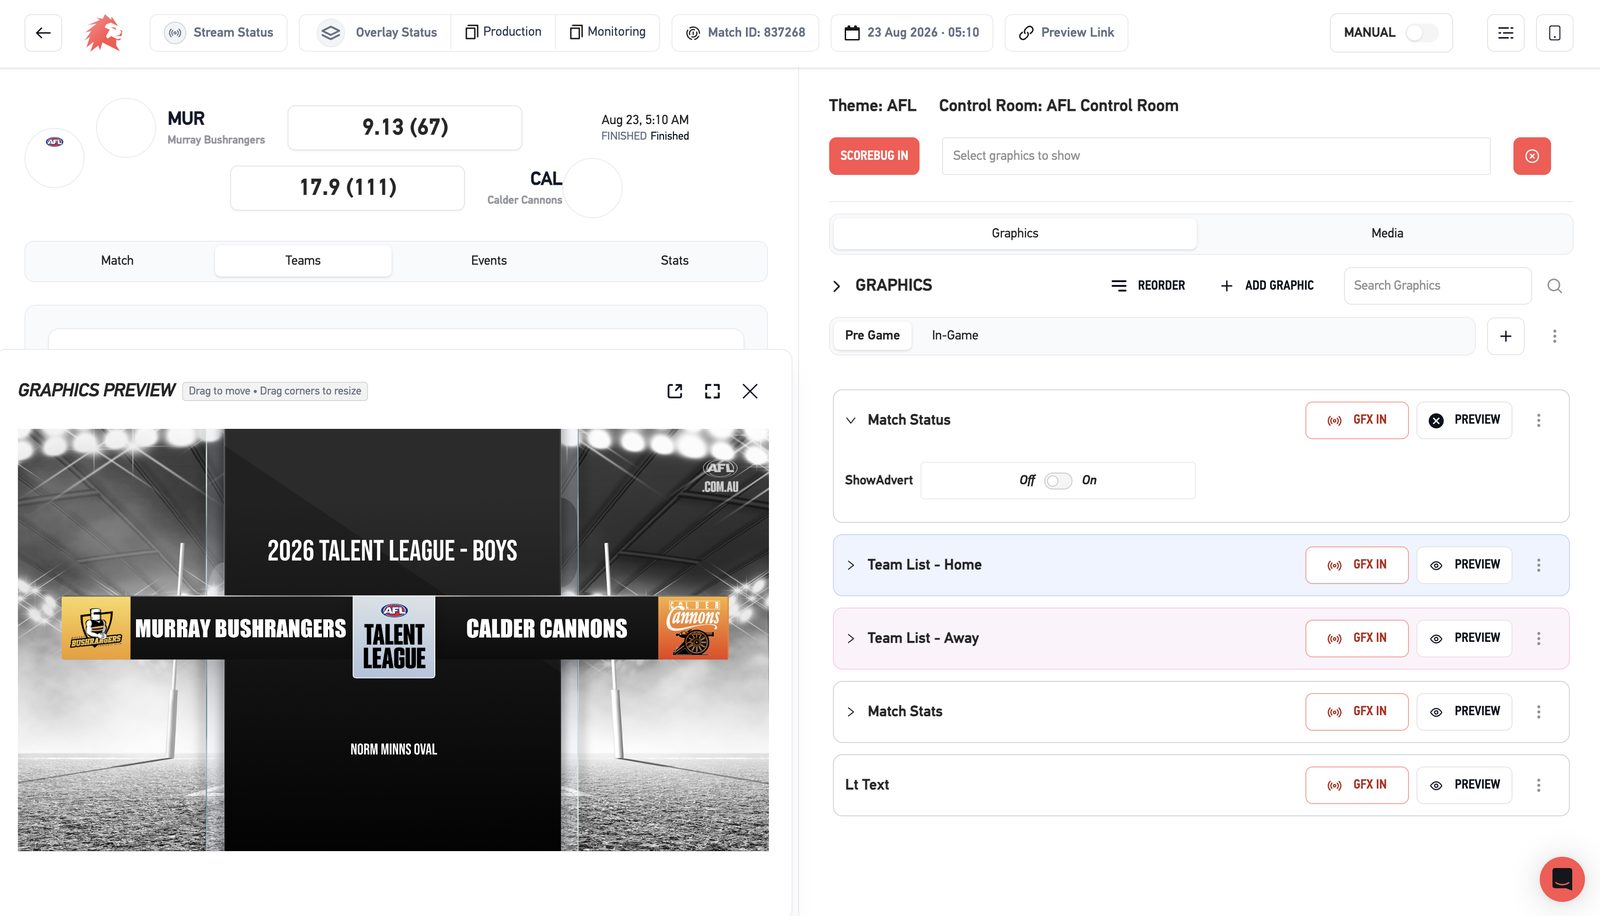Send Team List - Home GFX IN
1600x916 pixels.
pyautogui.click(x=1357, y=565)
